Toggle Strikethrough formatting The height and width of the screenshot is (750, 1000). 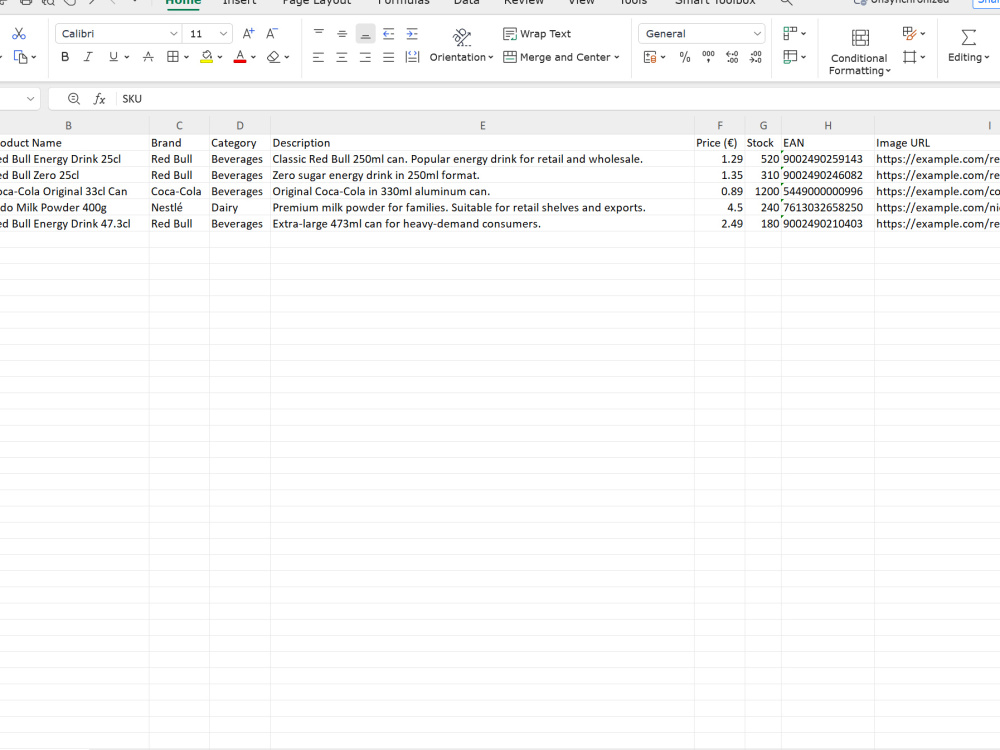148,57
